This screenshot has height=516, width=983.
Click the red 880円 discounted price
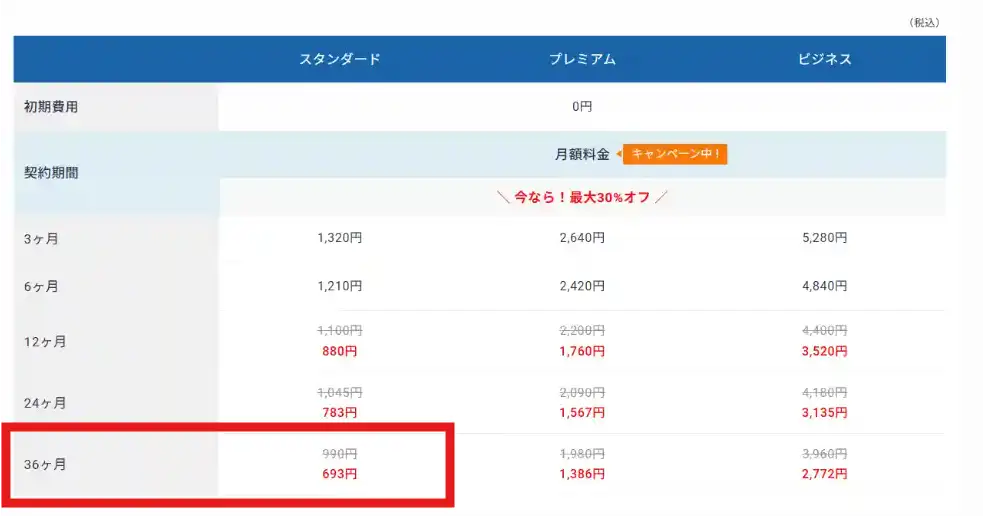pos(340,351)
